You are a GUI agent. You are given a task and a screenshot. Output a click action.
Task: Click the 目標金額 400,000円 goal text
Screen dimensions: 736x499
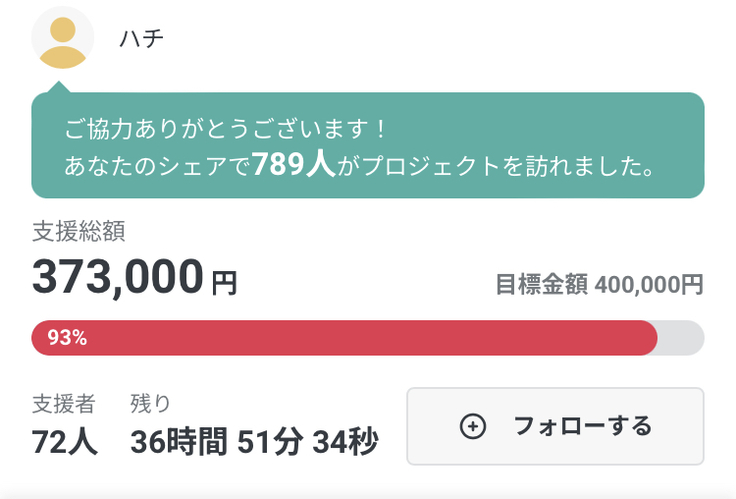(599, 284)
